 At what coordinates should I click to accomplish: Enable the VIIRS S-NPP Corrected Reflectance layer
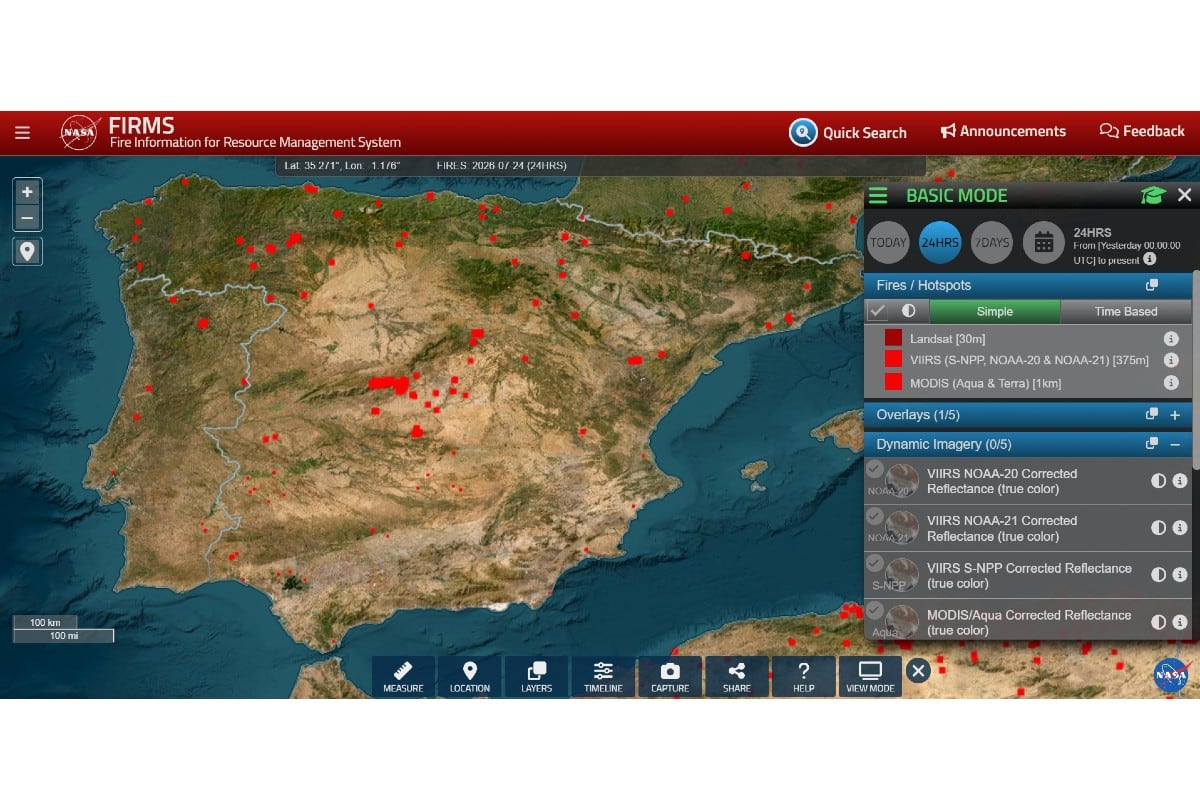click(x=875, y=563)
